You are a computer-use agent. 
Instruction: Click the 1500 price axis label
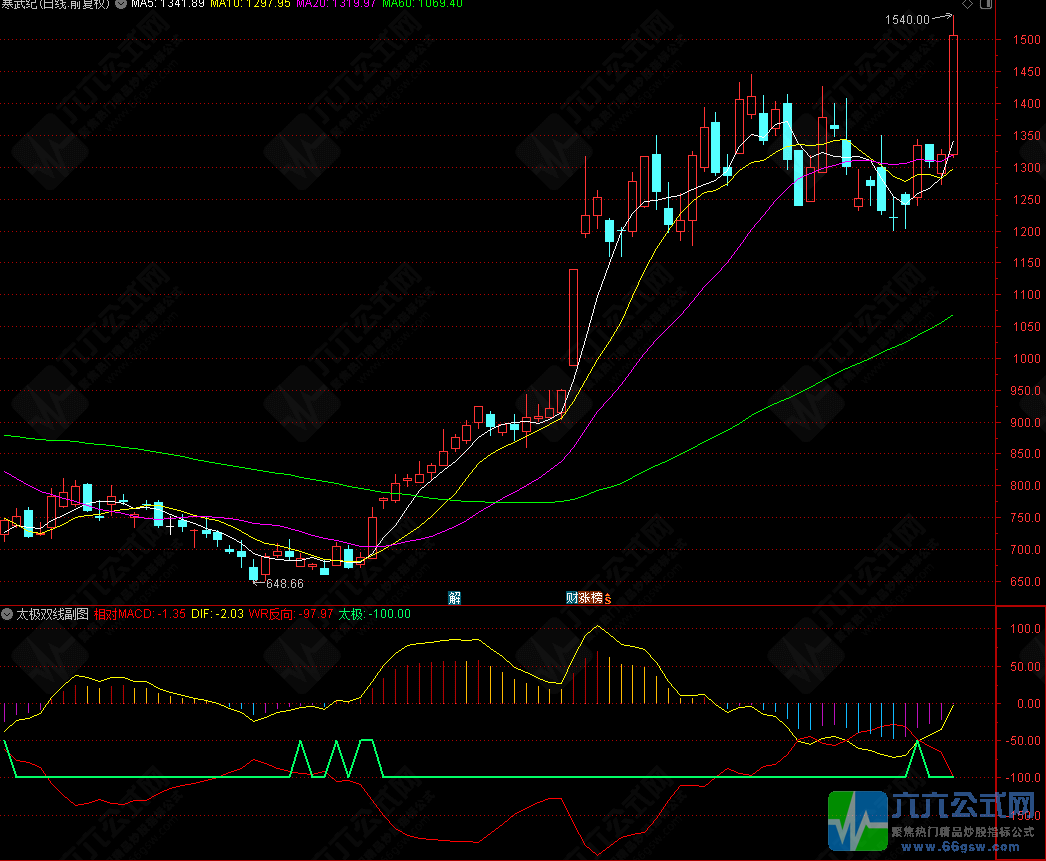click(x=1027, y=39)
